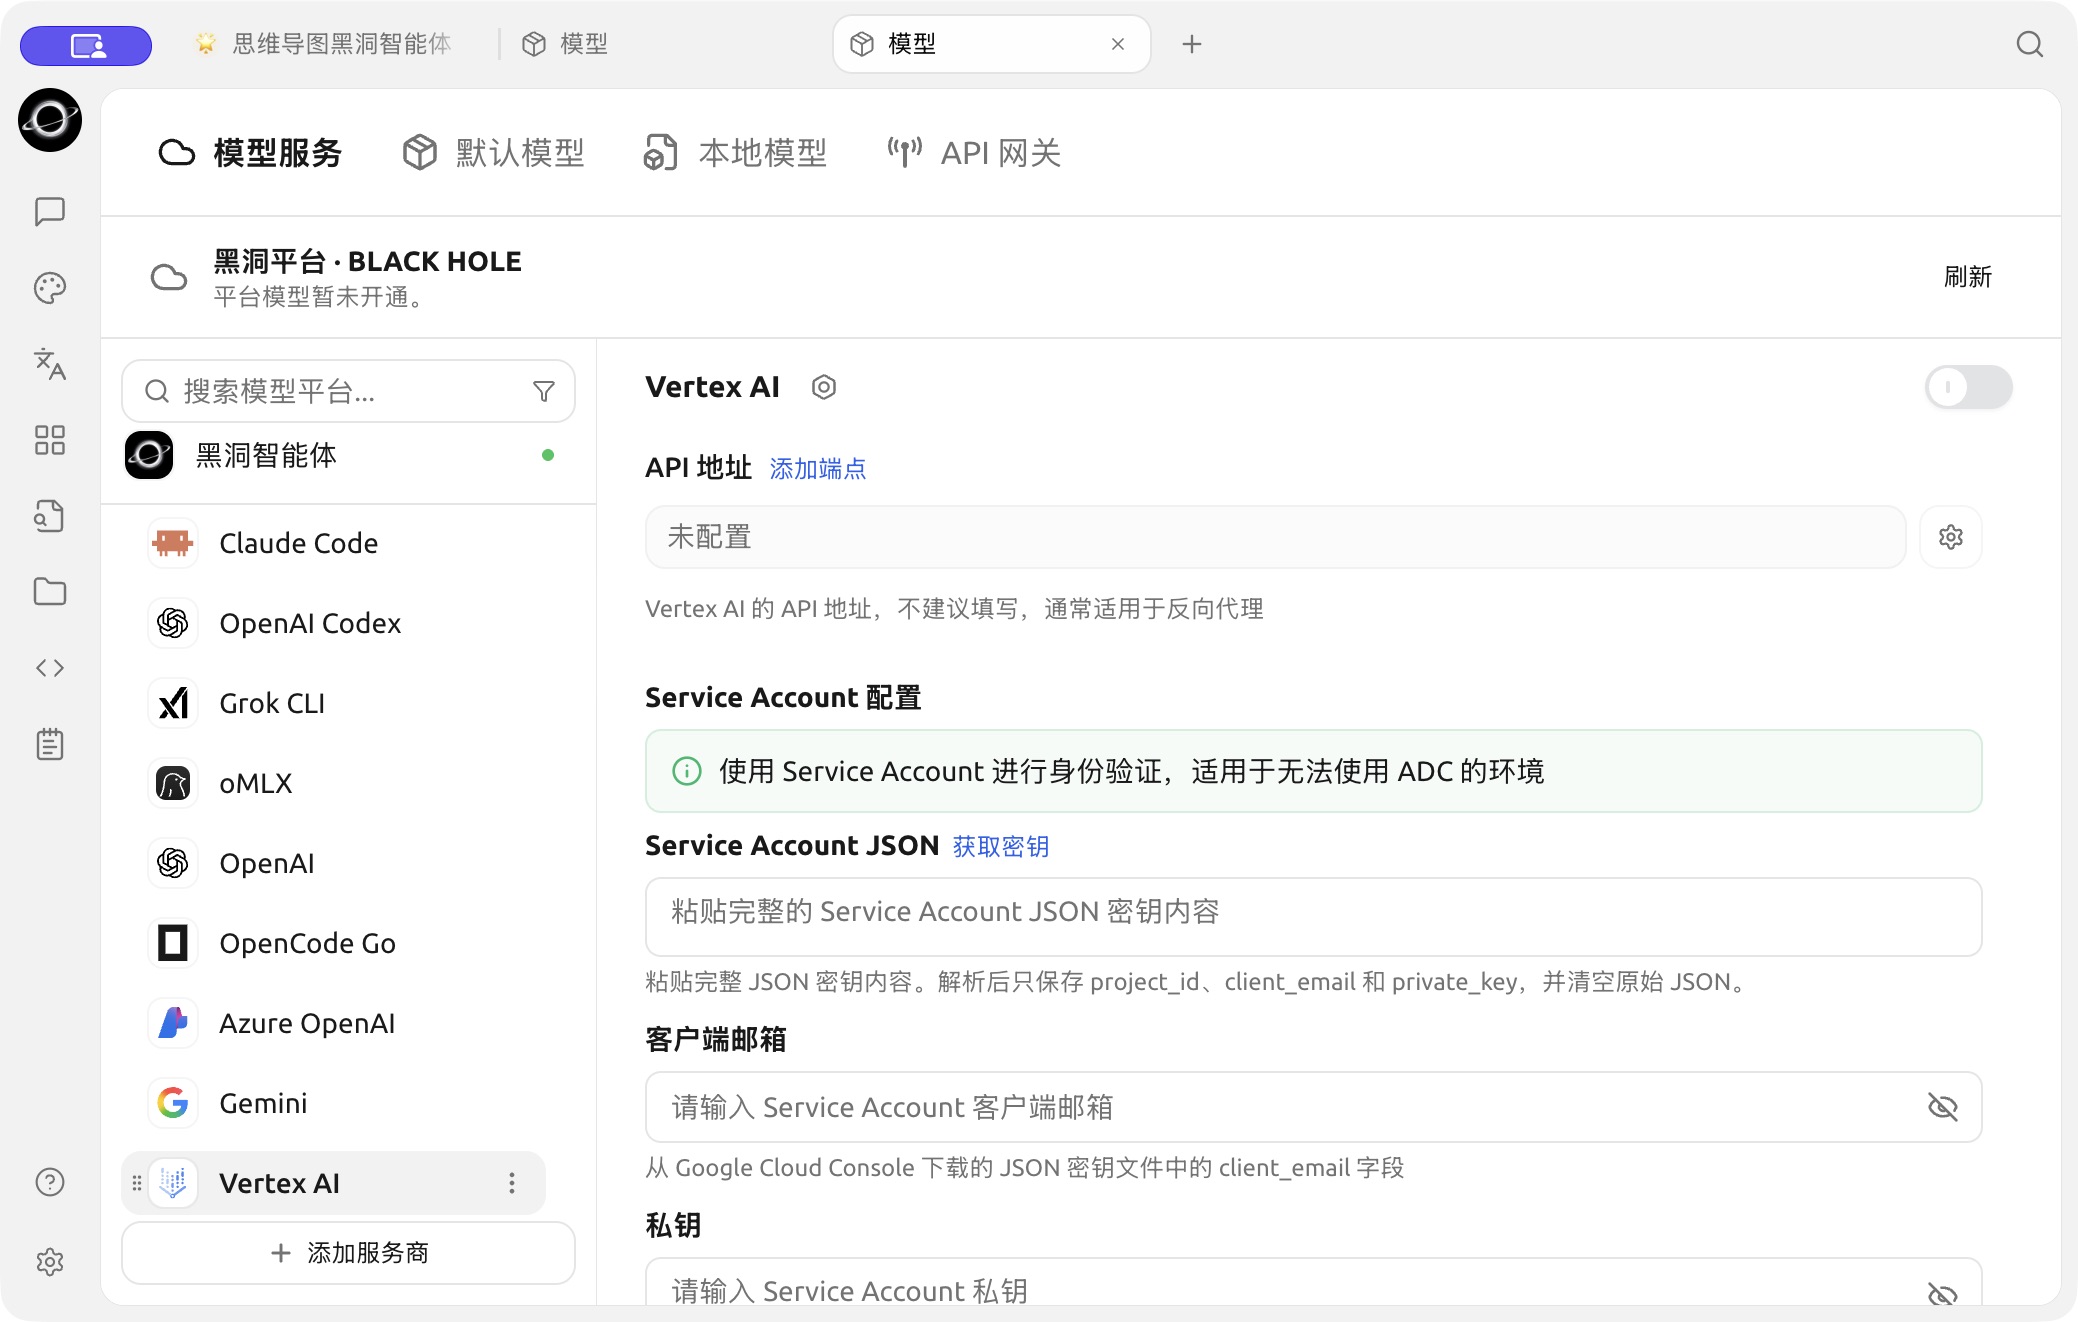The width and height of the screenshot is (2078, 1322).
Task: Open Vertex AI row more options menu
Action: pos(512,1183)
